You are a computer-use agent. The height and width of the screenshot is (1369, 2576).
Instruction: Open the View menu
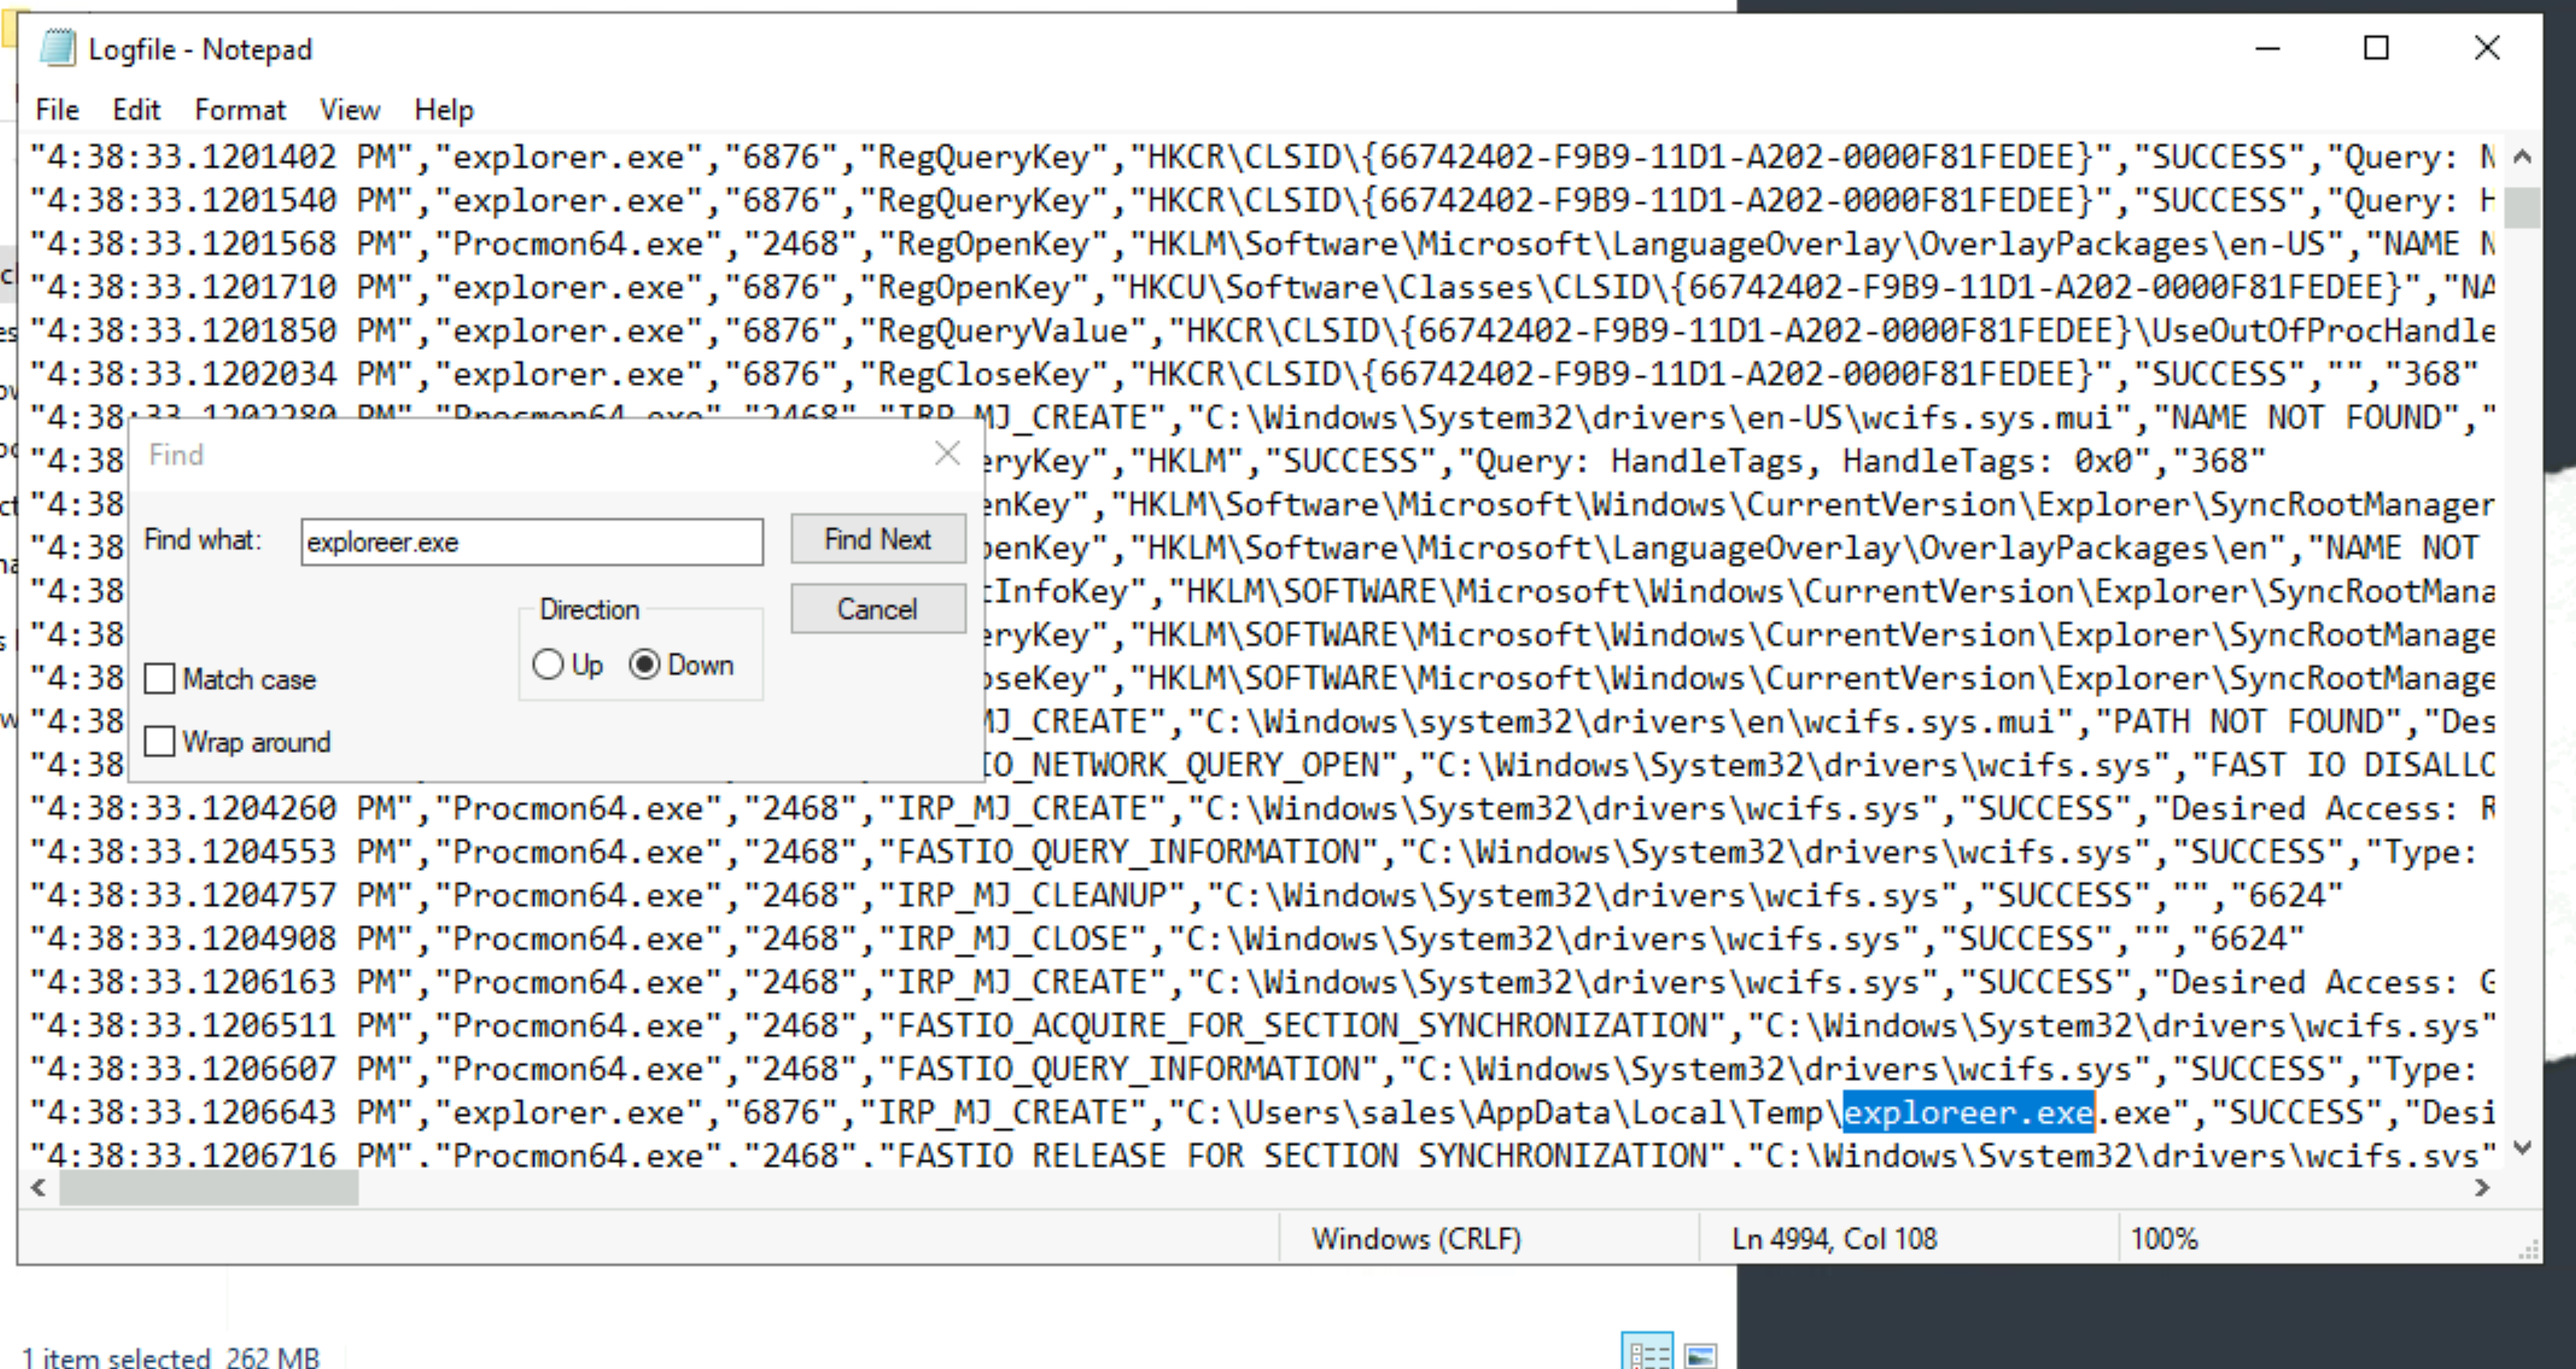(349, 110)
